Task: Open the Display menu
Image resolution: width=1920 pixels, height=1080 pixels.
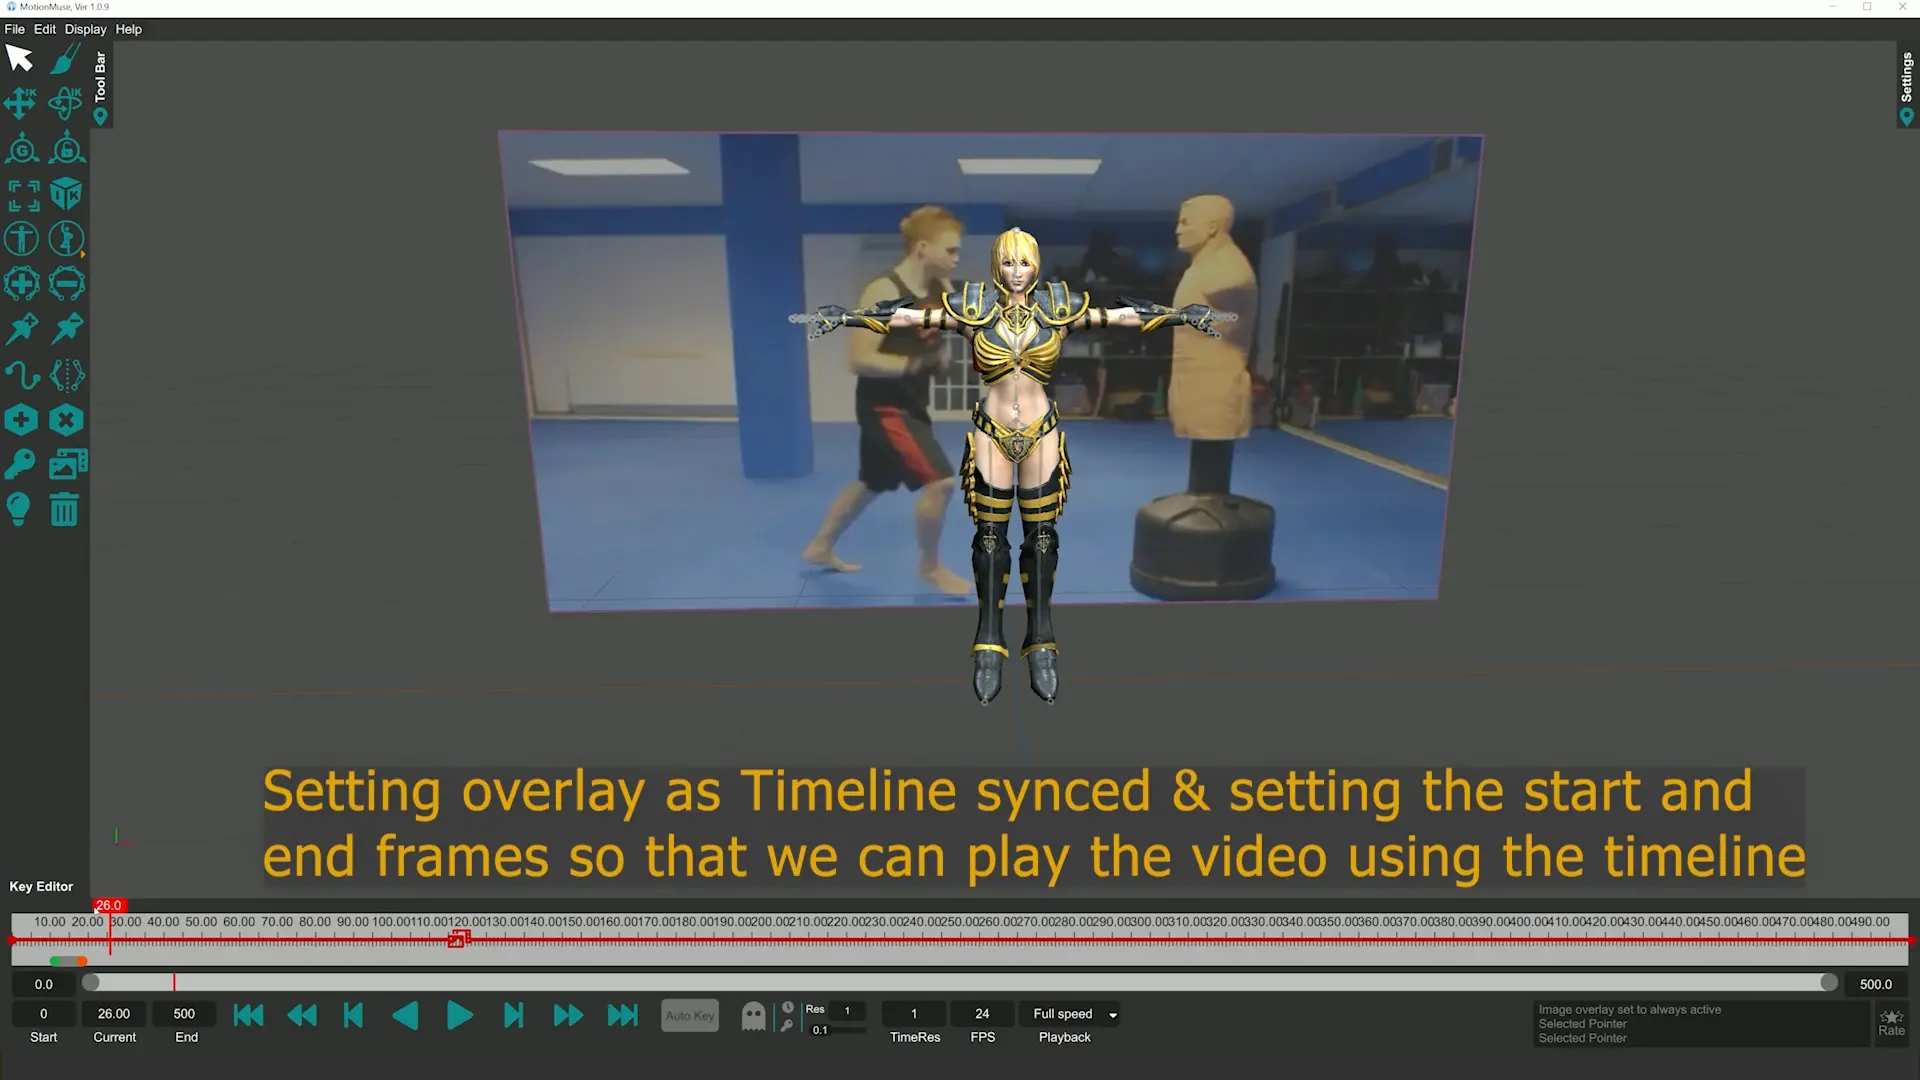Action: pos(86,29)
